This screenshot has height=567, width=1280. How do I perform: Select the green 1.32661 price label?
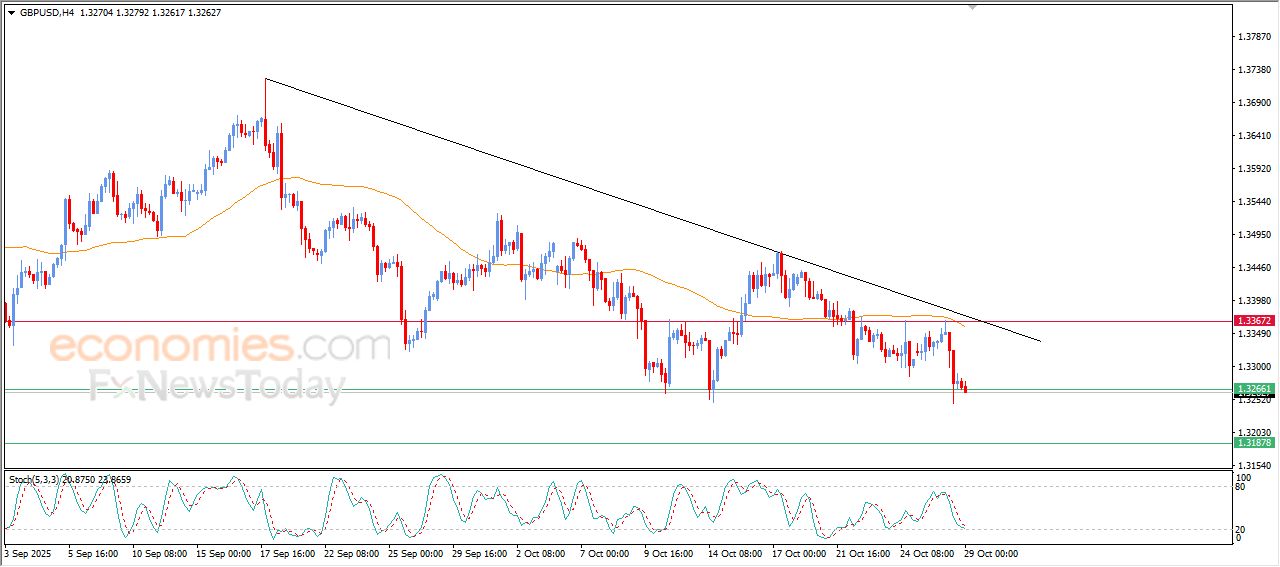[1253, 389]
